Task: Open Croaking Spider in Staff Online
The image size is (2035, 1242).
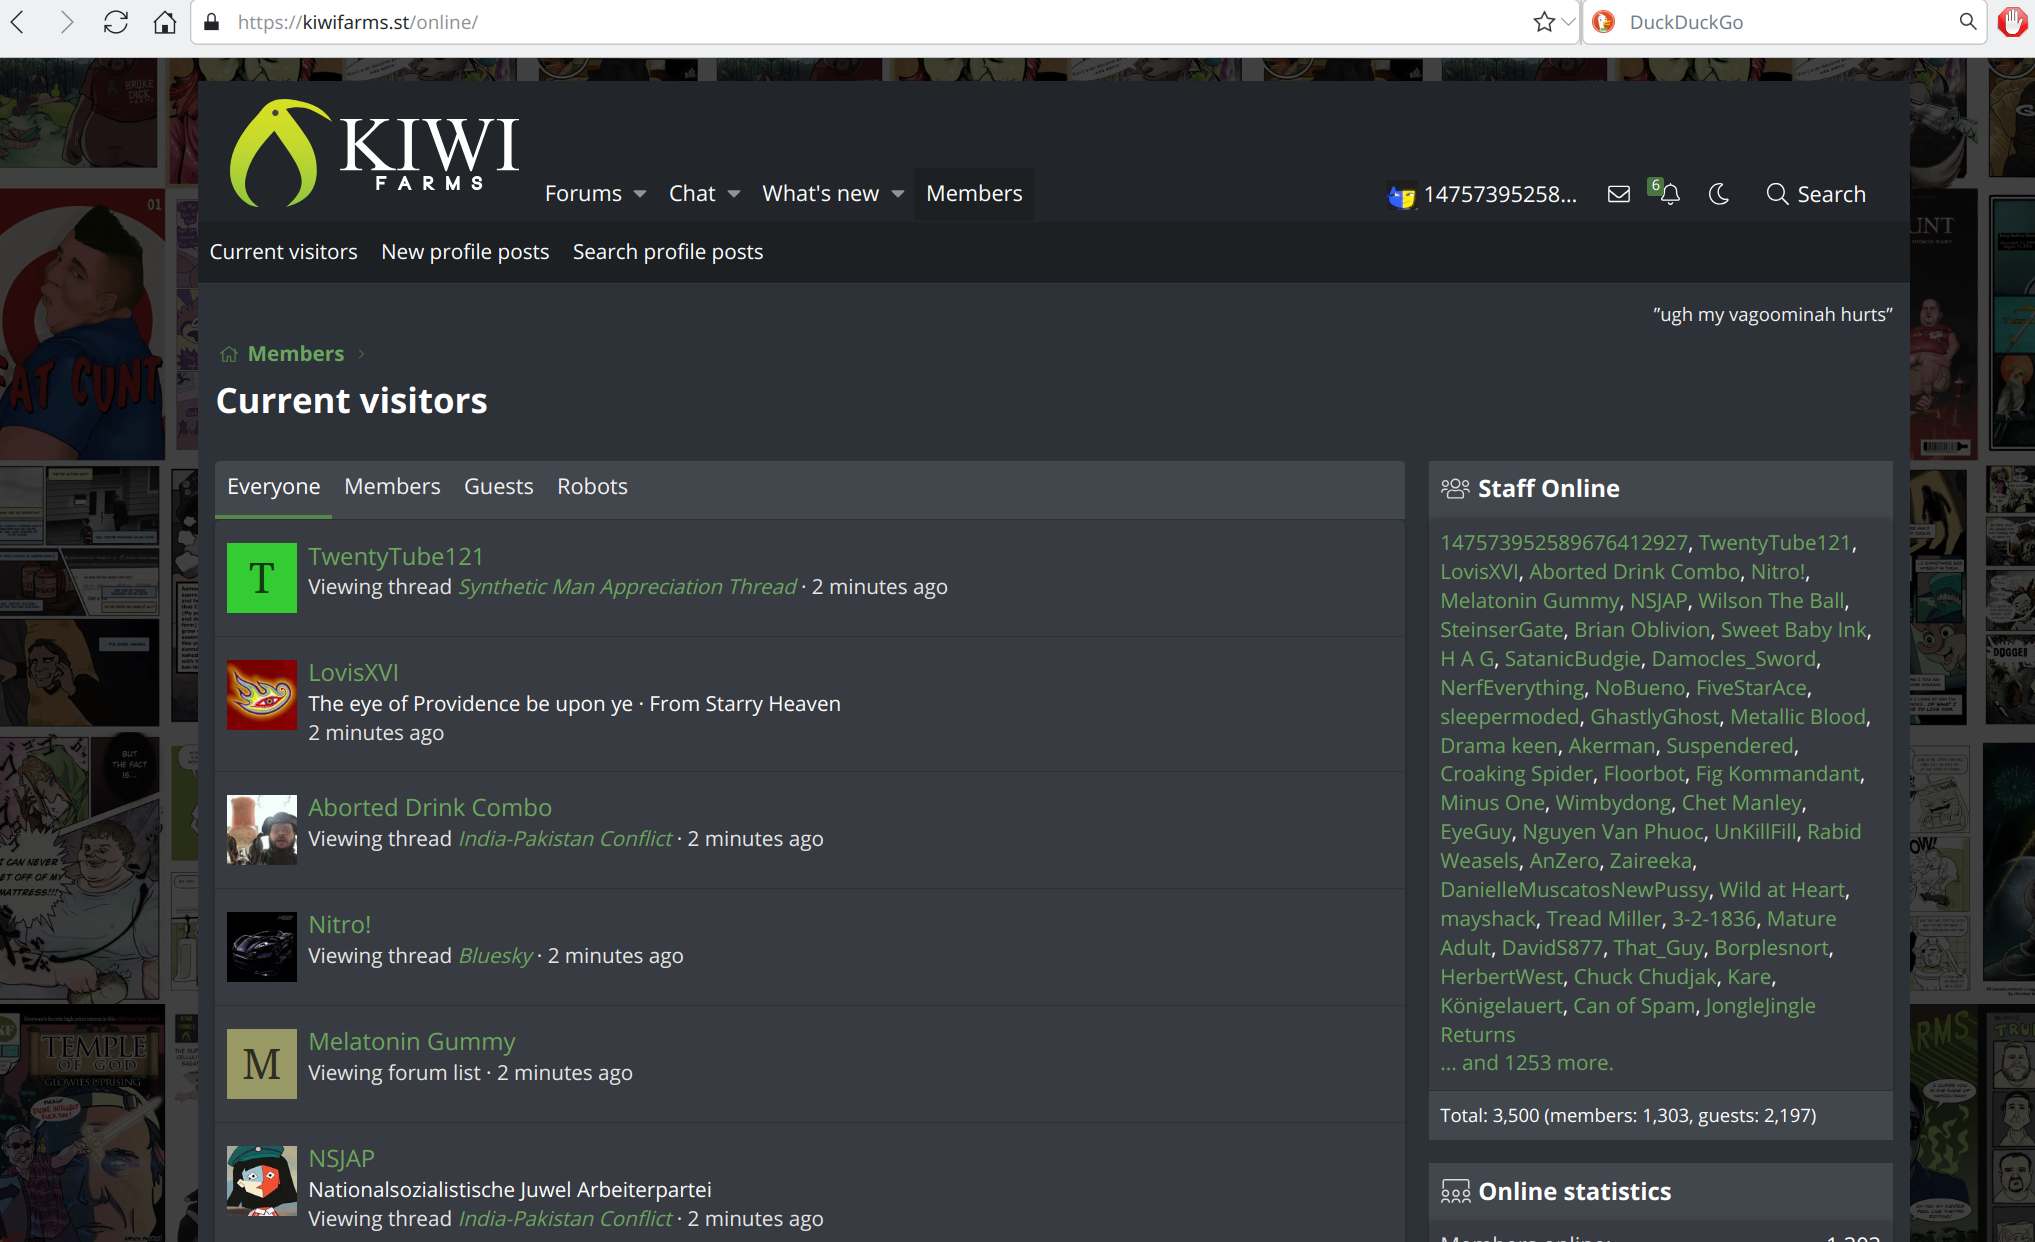Action: 1516,774
